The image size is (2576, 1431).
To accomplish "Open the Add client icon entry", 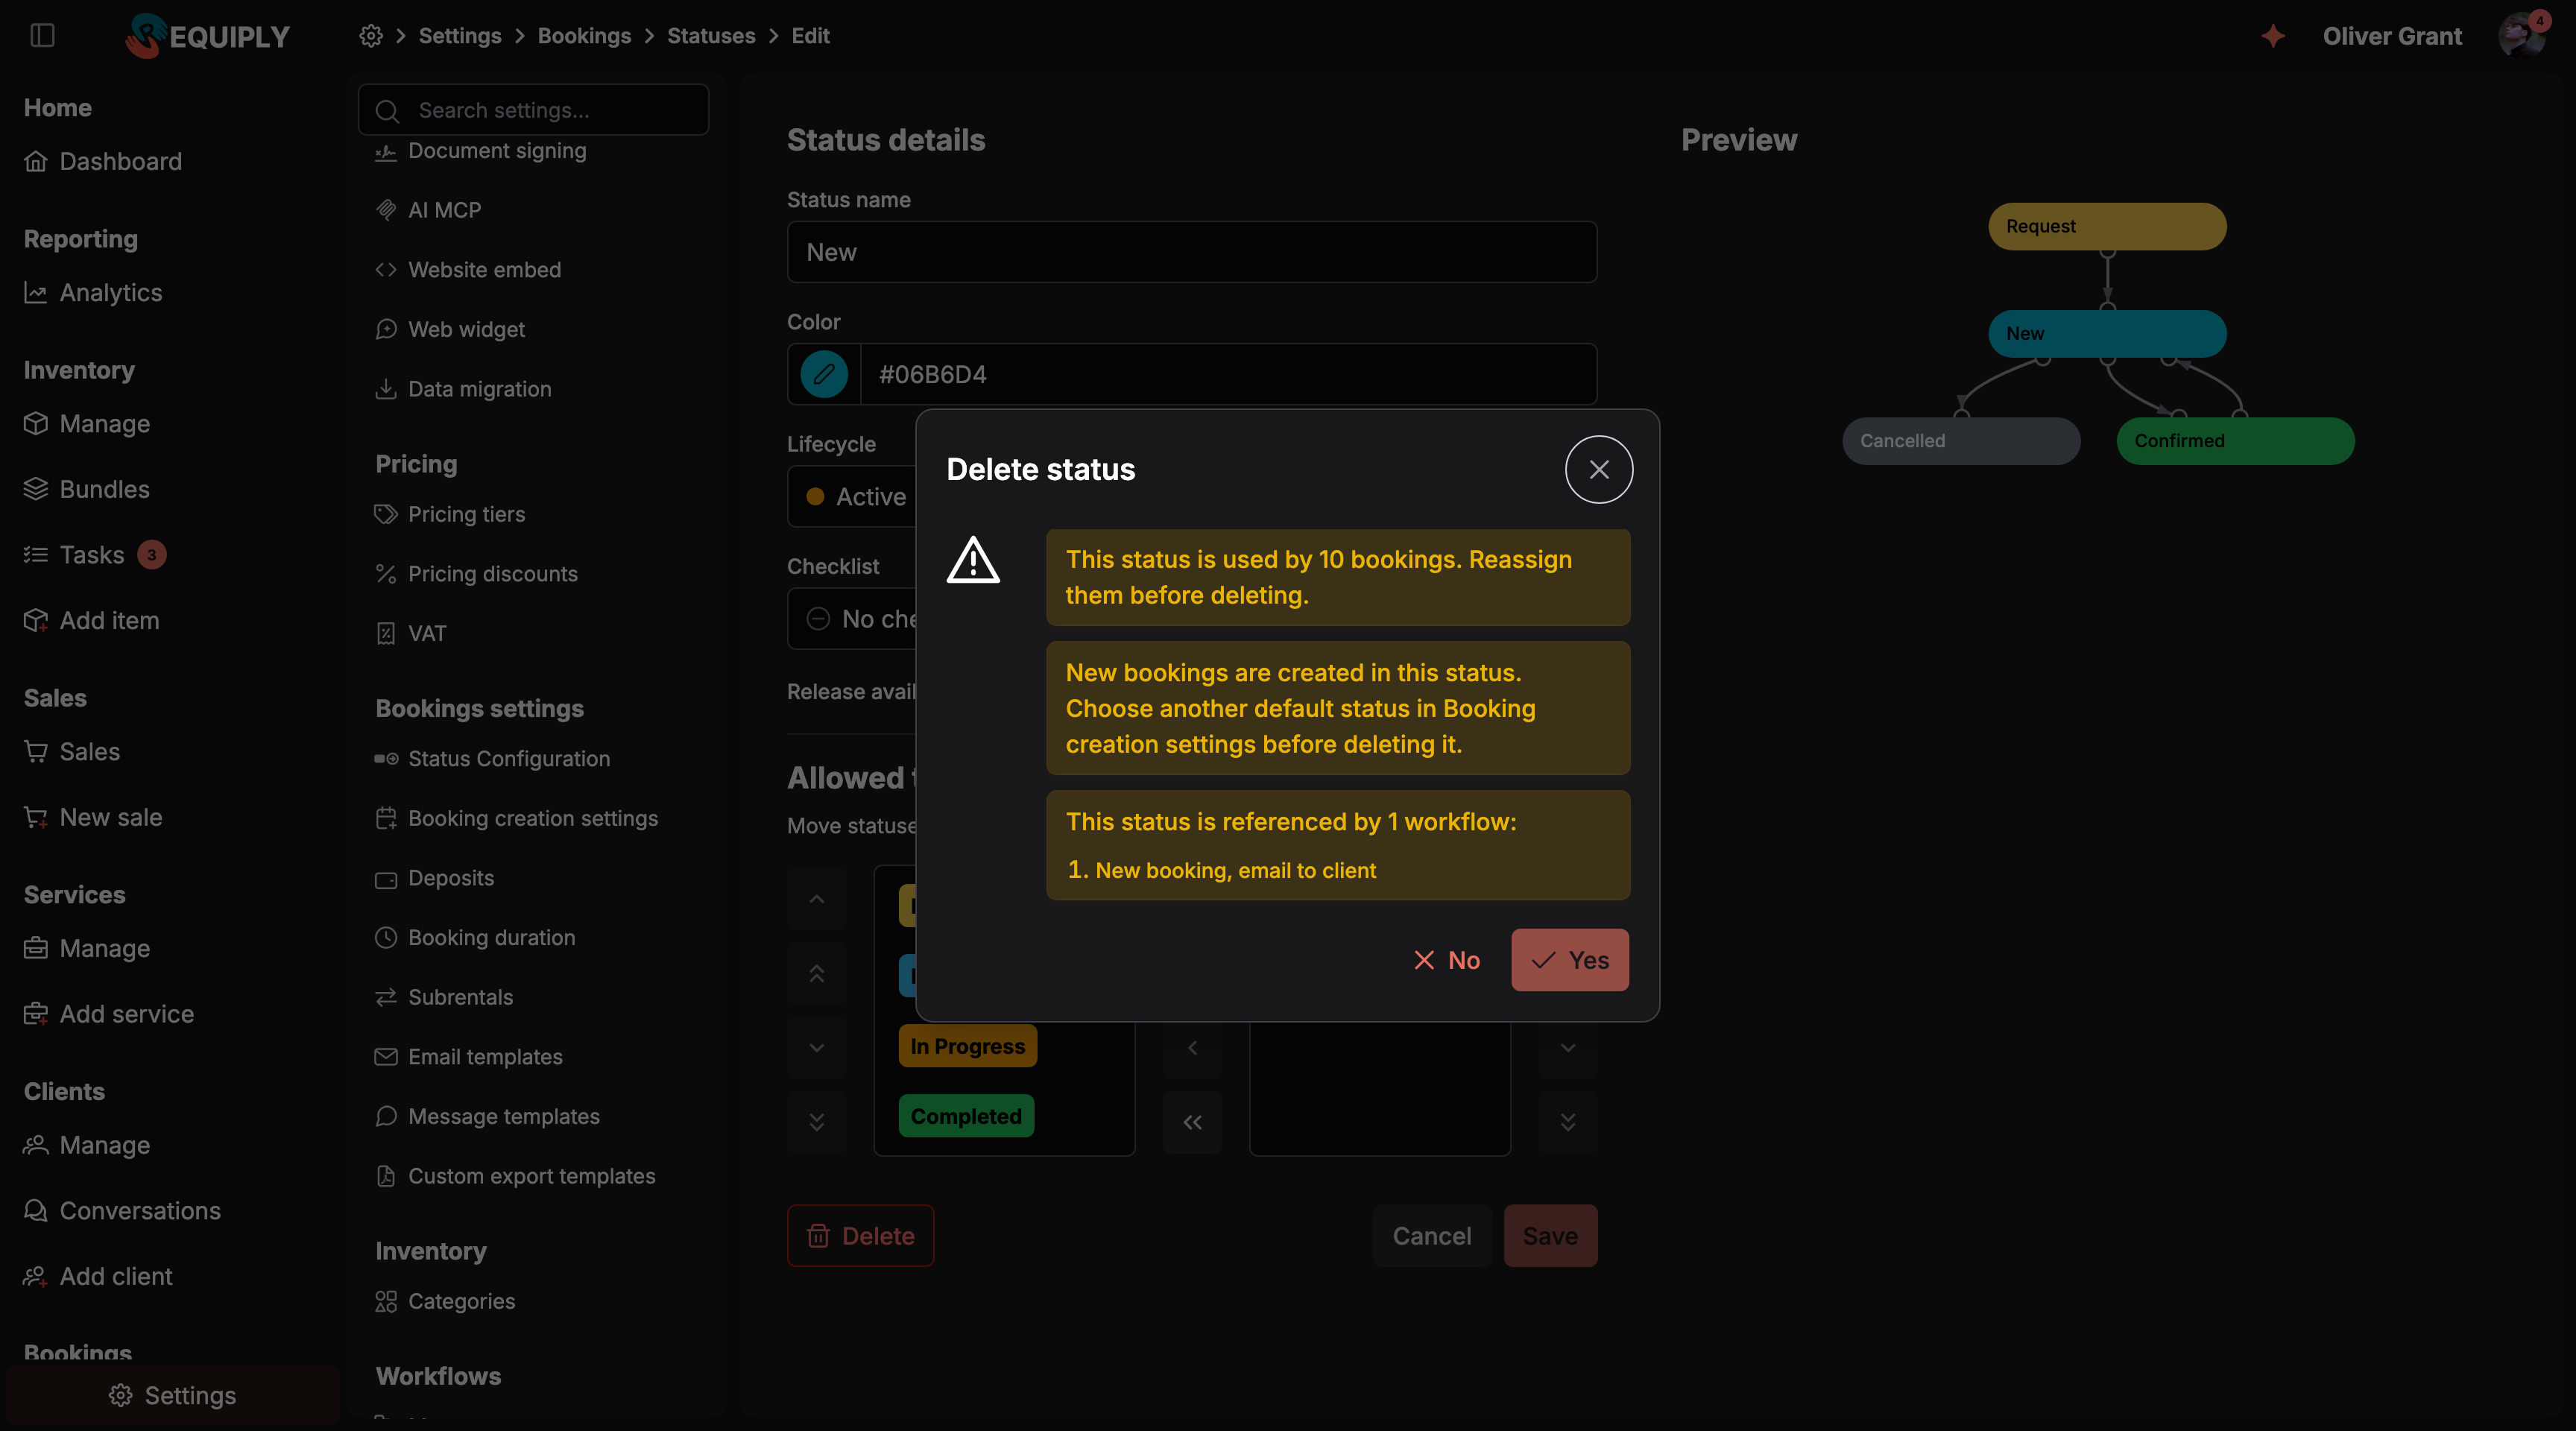I will tap(98, 1276).
